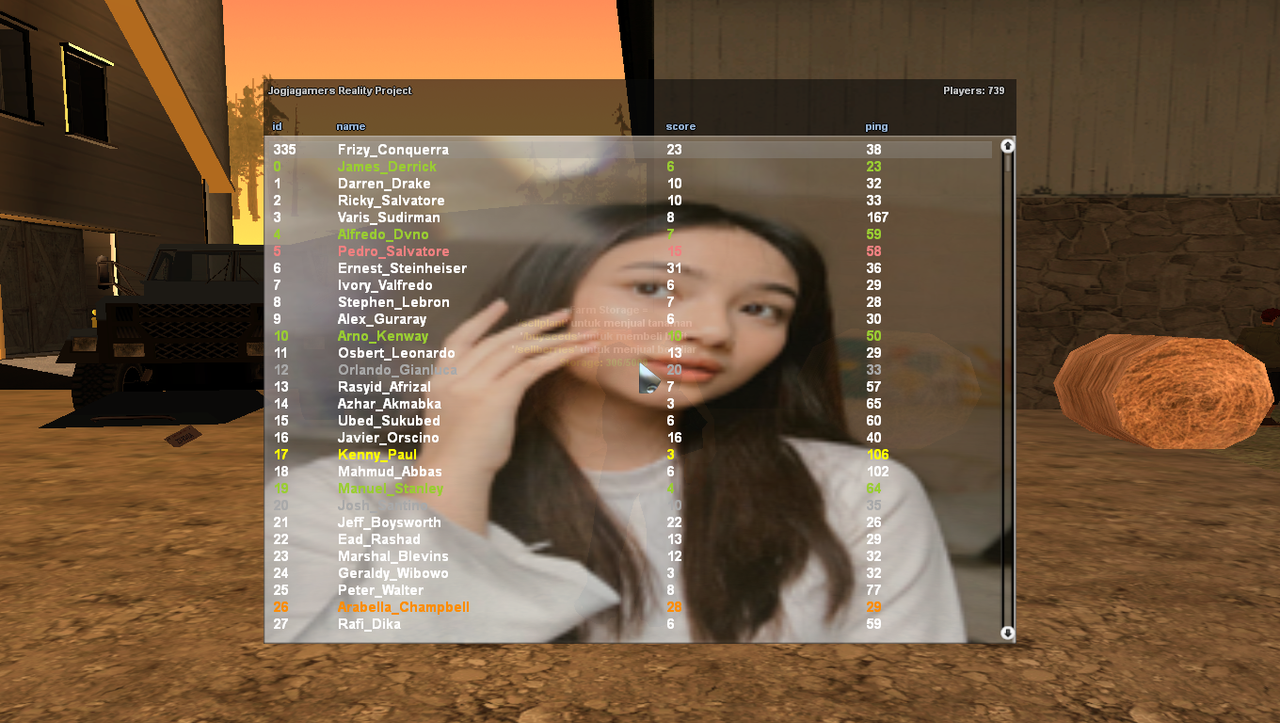1280x723 pixels.
Task: Click Mahmud_Abbas's ping value 102
Action: pyautogui.click(x=877, y=473)
